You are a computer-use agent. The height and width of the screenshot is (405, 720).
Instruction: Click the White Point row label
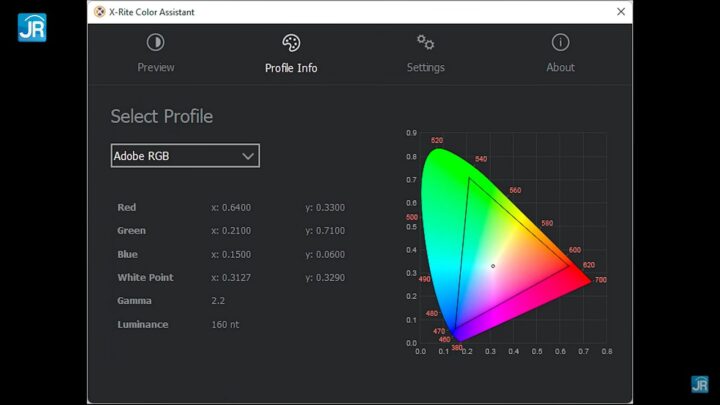pos(145,278)
